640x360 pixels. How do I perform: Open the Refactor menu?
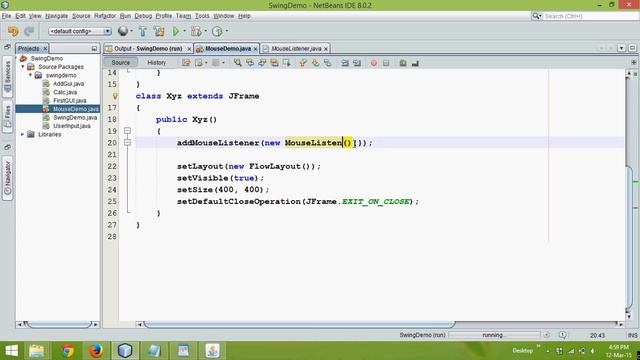(x=105, y=16)
